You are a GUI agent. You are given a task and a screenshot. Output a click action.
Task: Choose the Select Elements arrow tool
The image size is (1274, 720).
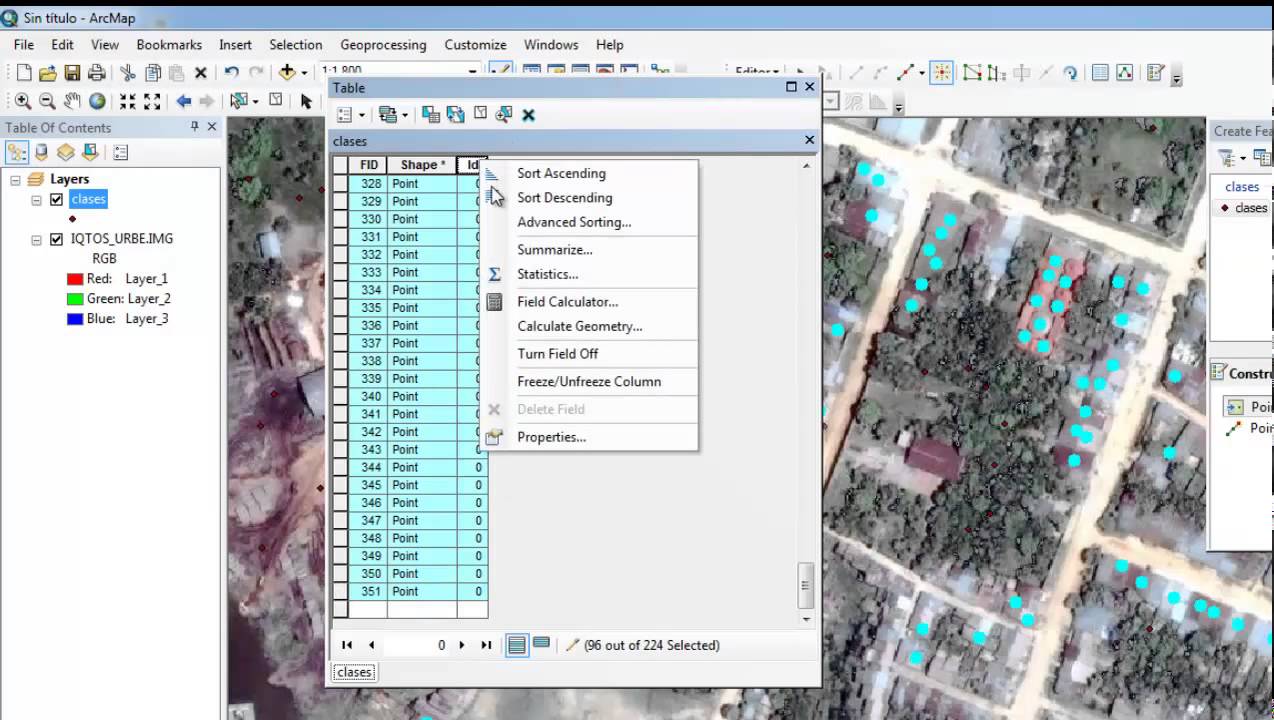[306, 101]
